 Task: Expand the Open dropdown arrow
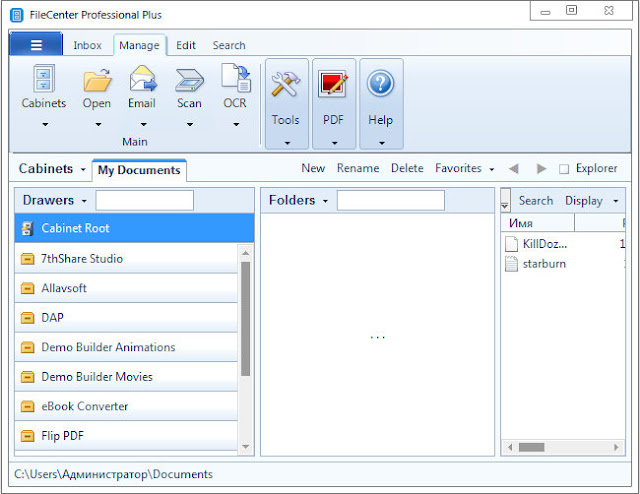pyautogui.click(x=98, y=124)
